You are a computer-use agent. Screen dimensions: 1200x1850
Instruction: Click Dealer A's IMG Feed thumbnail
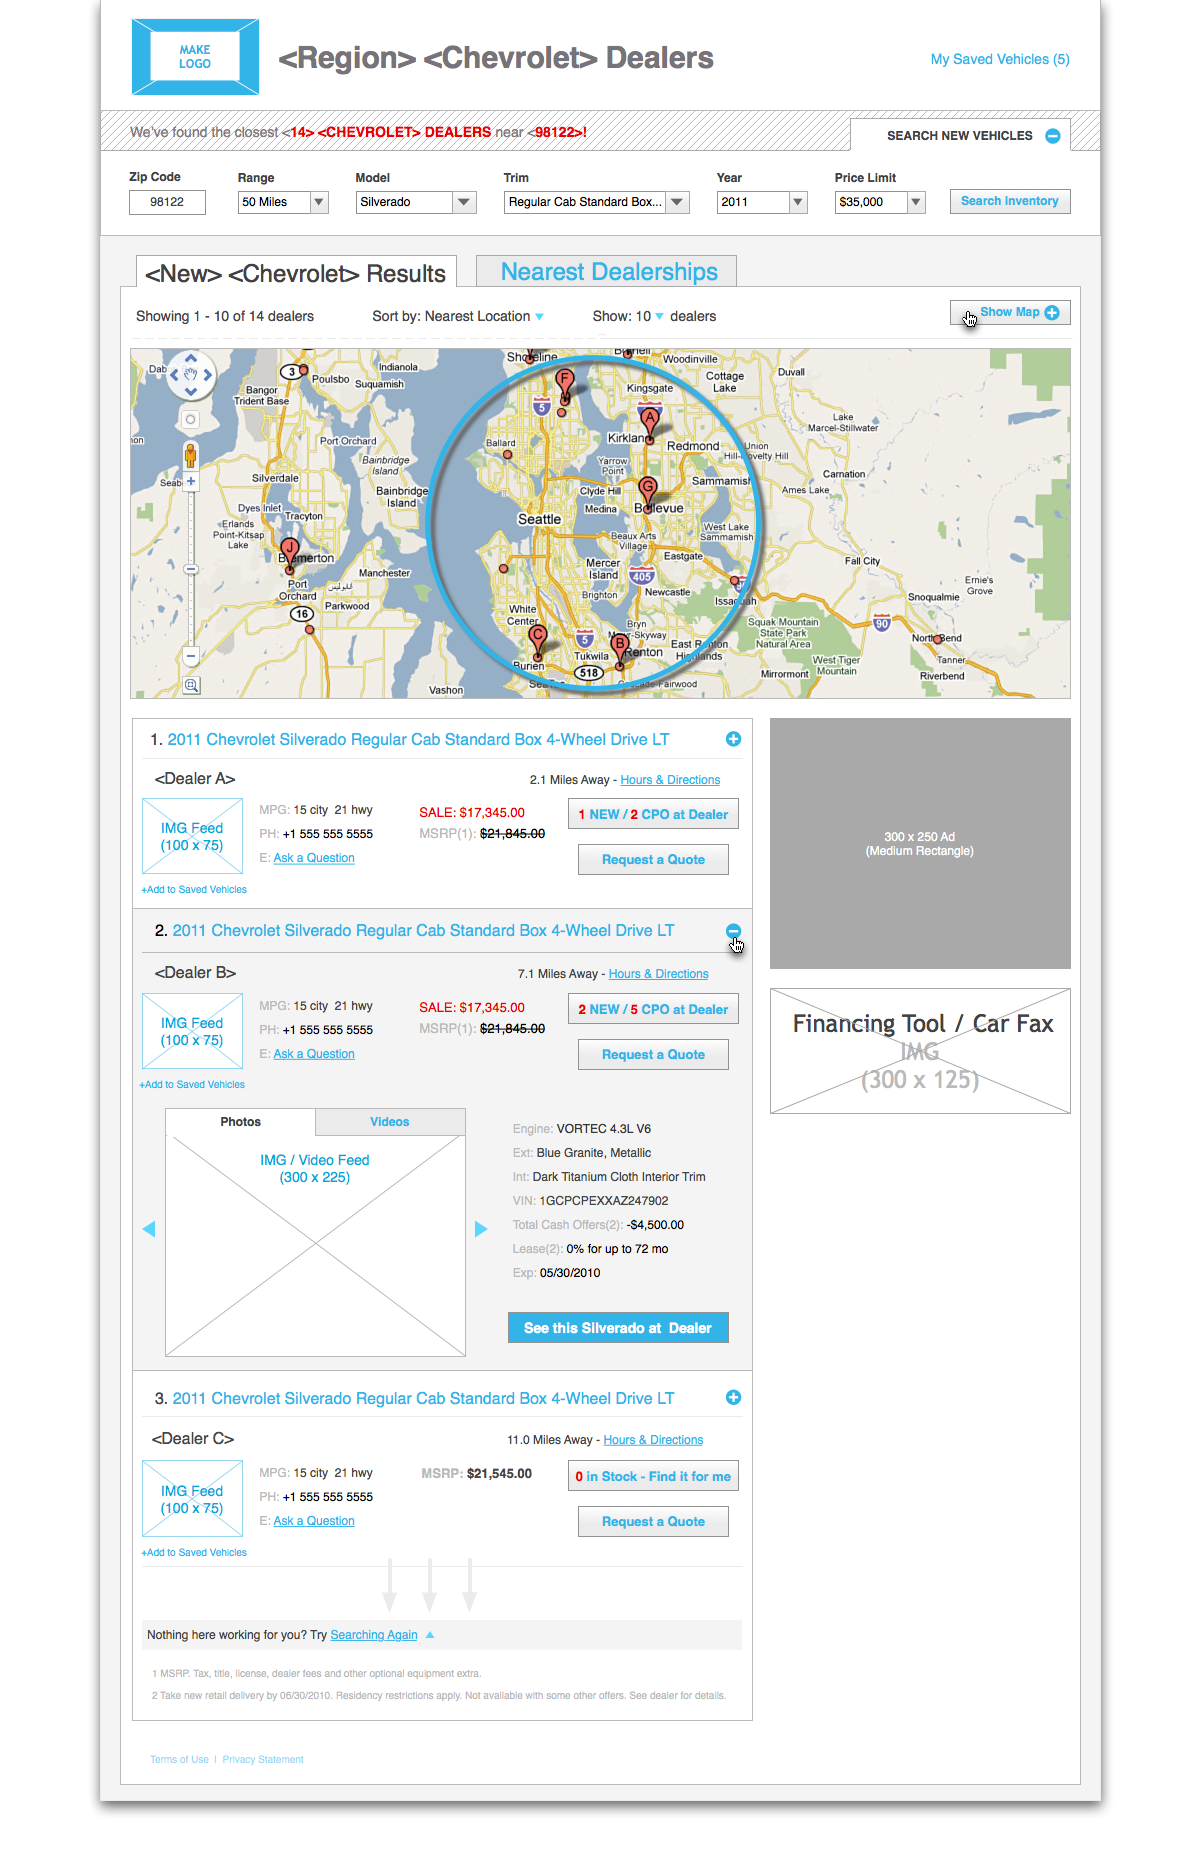coord(192,836)
